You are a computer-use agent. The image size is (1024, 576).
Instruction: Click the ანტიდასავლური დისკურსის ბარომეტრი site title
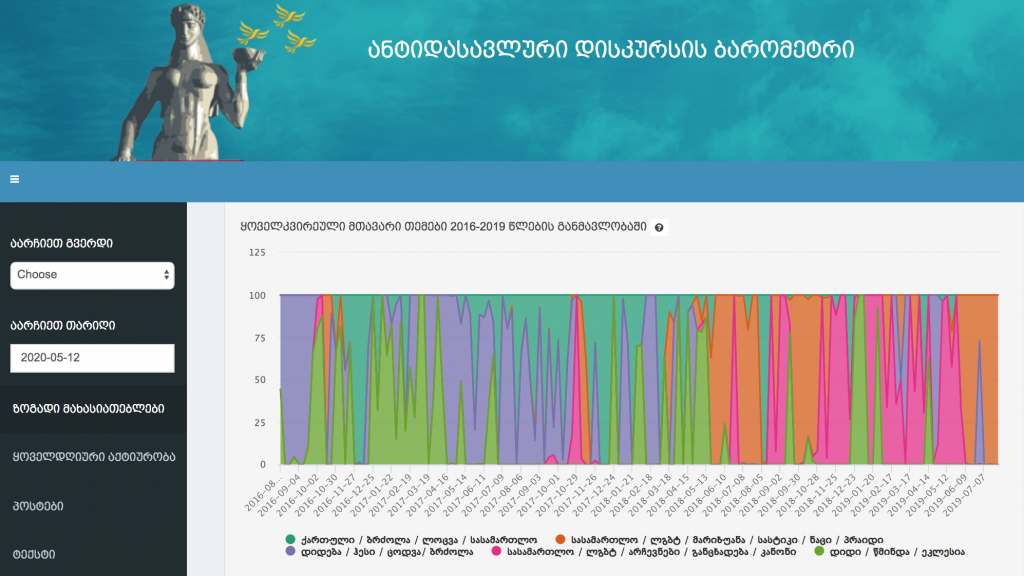click(x=611, y=49)
